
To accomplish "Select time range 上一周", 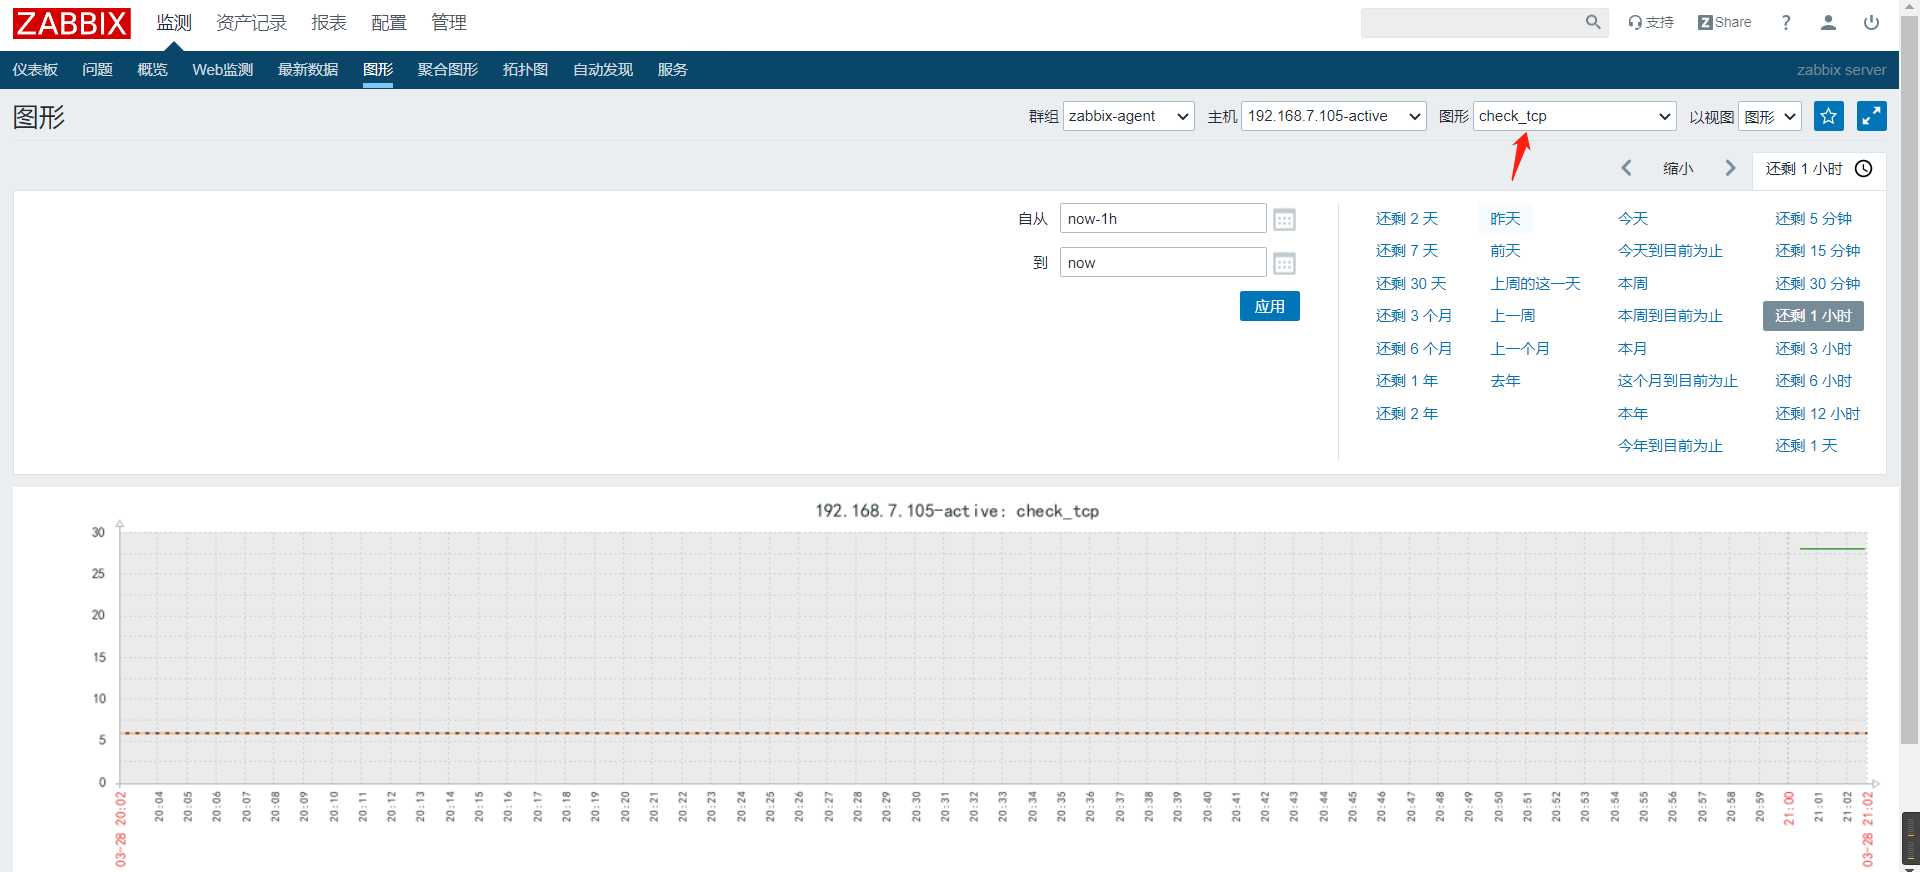I will (1512, 315).
